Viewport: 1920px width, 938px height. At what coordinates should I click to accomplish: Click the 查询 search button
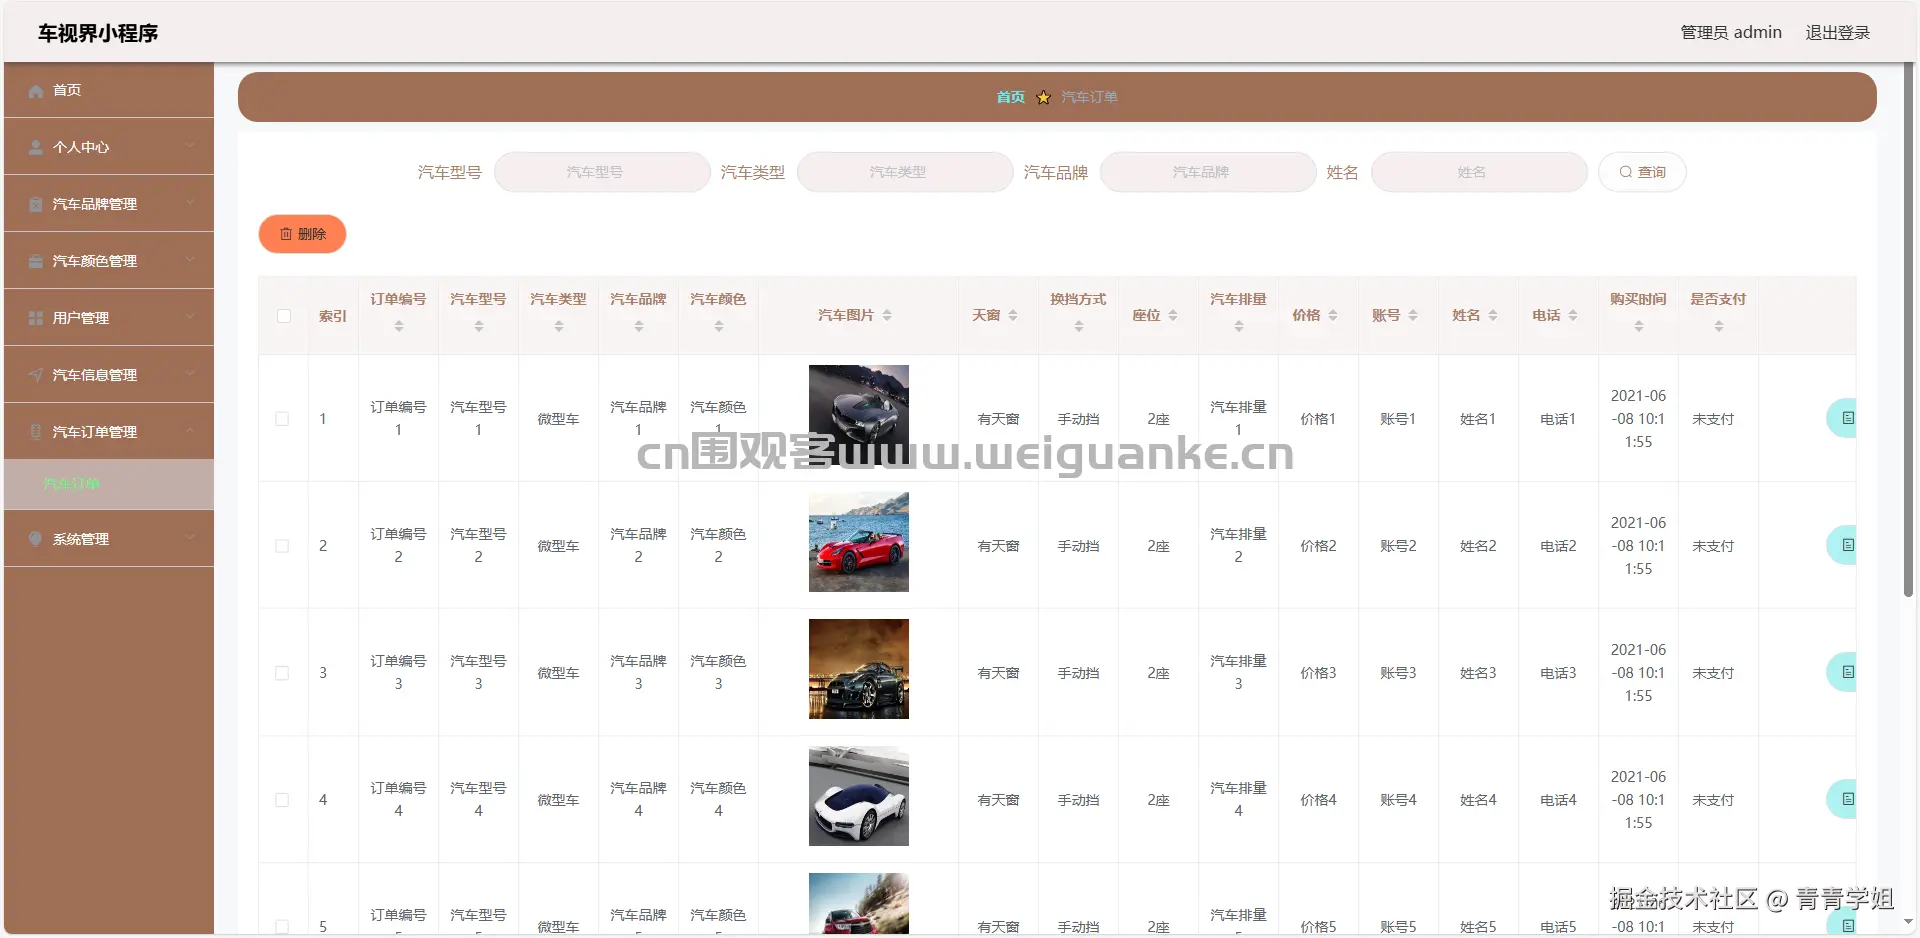point(1642,172)
